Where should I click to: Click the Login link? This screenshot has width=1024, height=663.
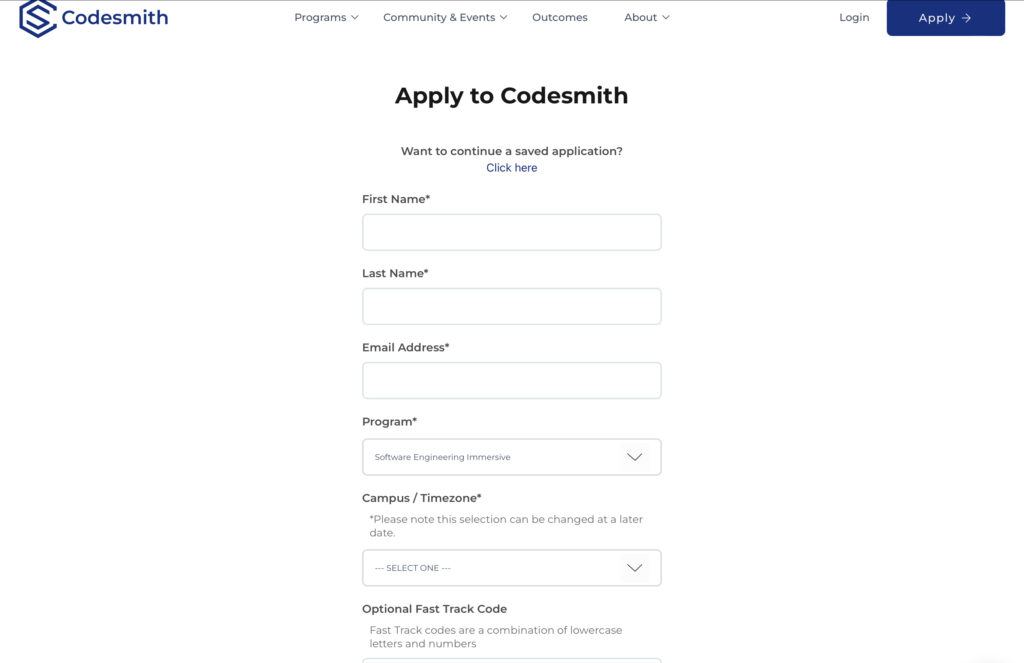point(854,18)
